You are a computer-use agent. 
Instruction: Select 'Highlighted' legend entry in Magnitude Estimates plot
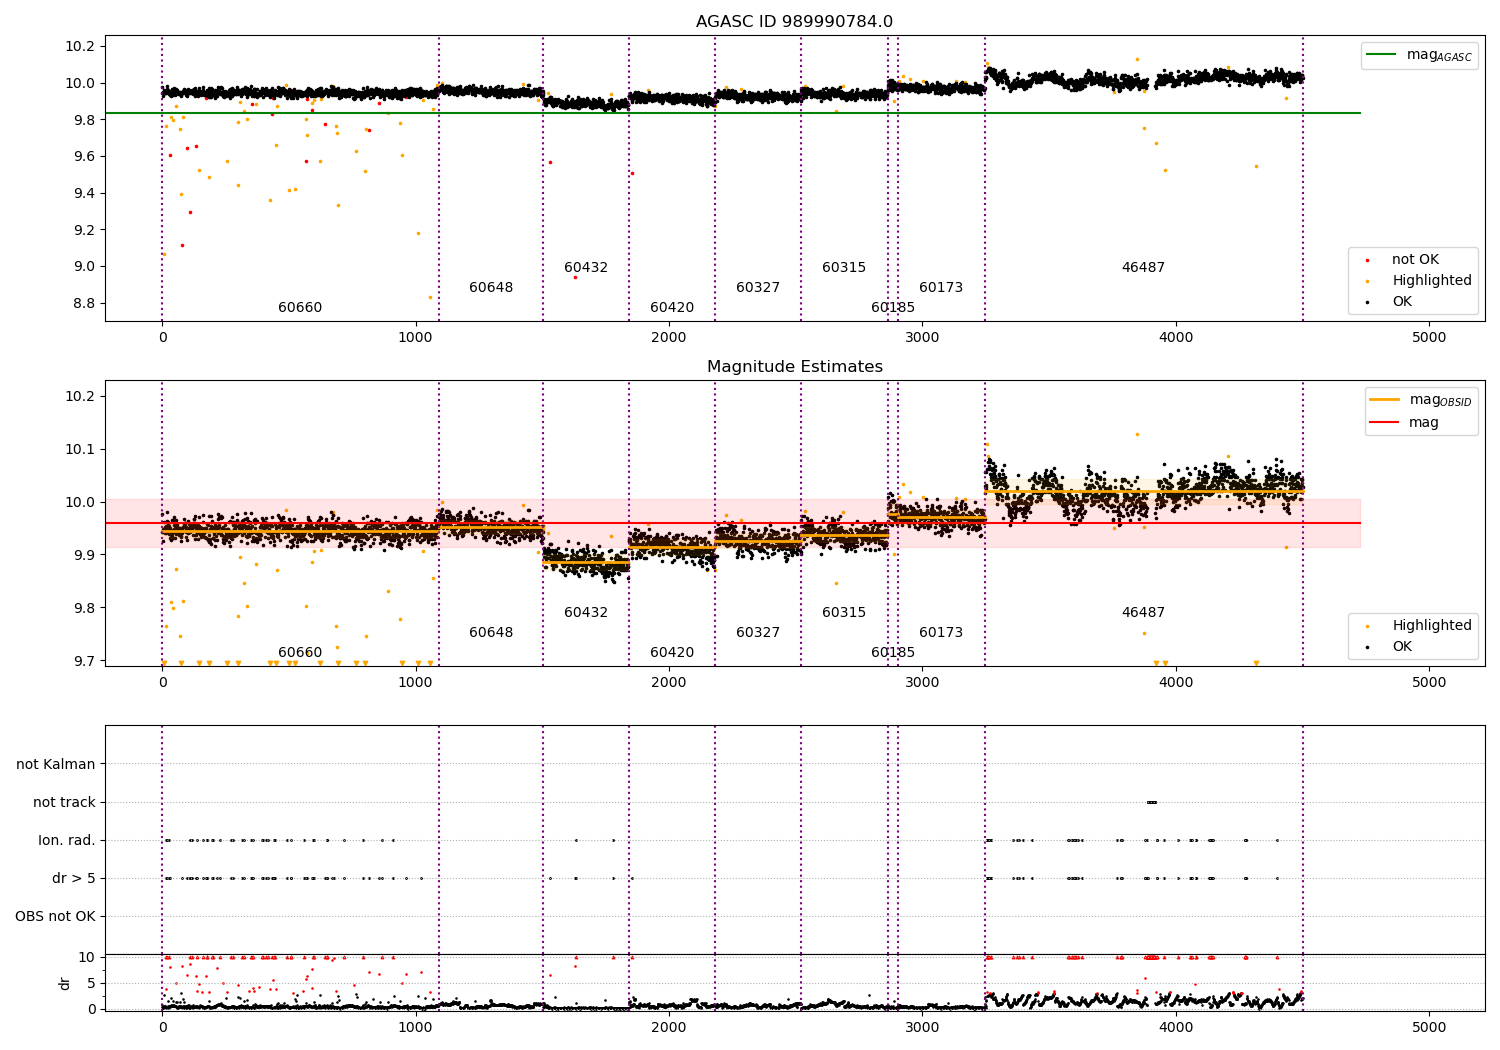[x=1432, y=626]
